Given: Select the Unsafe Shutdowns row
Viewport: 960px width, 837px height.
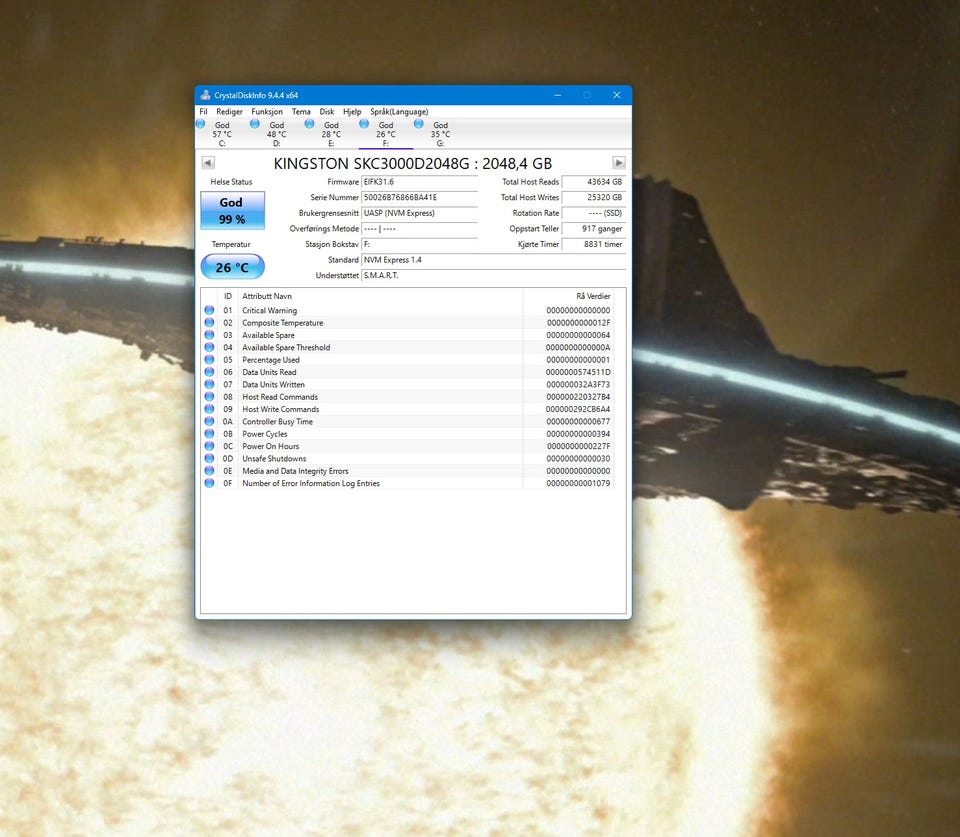Looking at the screenshot, I should [x=407, y=459].
